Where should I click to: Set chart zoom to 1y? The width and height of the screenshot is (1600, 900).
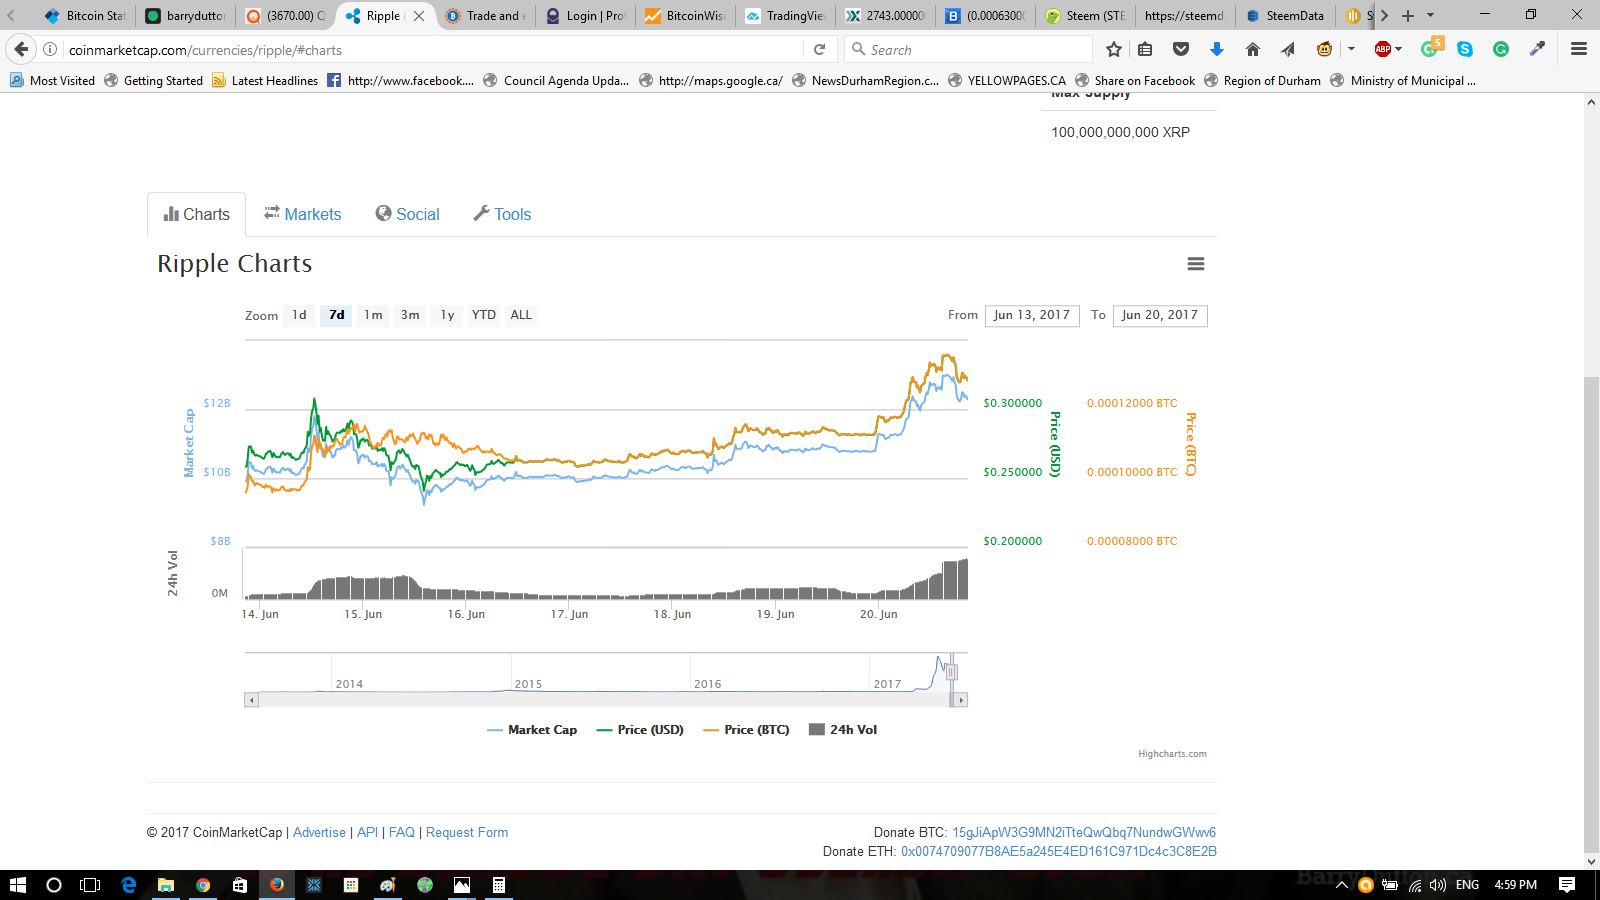447,315
